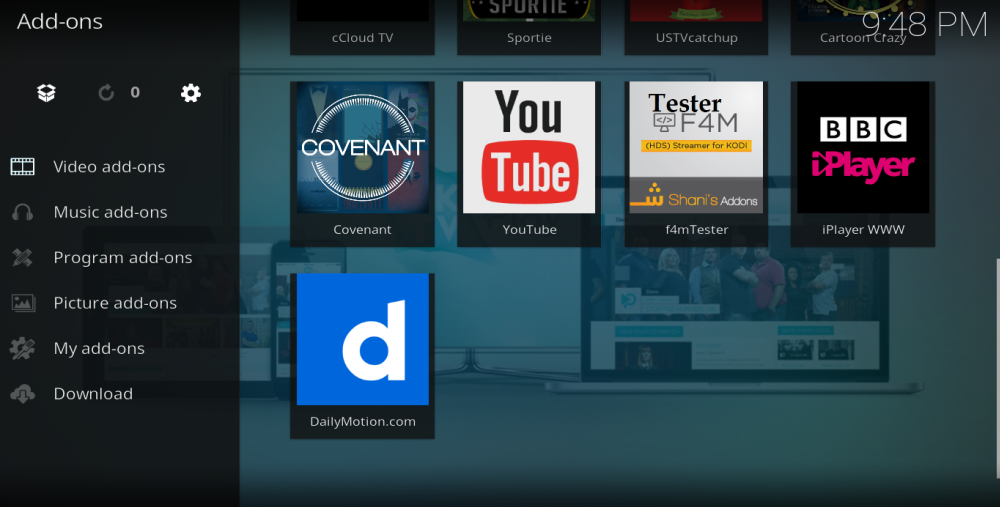
Task: Click the refresh updates arrow icon
Action: [106, 93]
